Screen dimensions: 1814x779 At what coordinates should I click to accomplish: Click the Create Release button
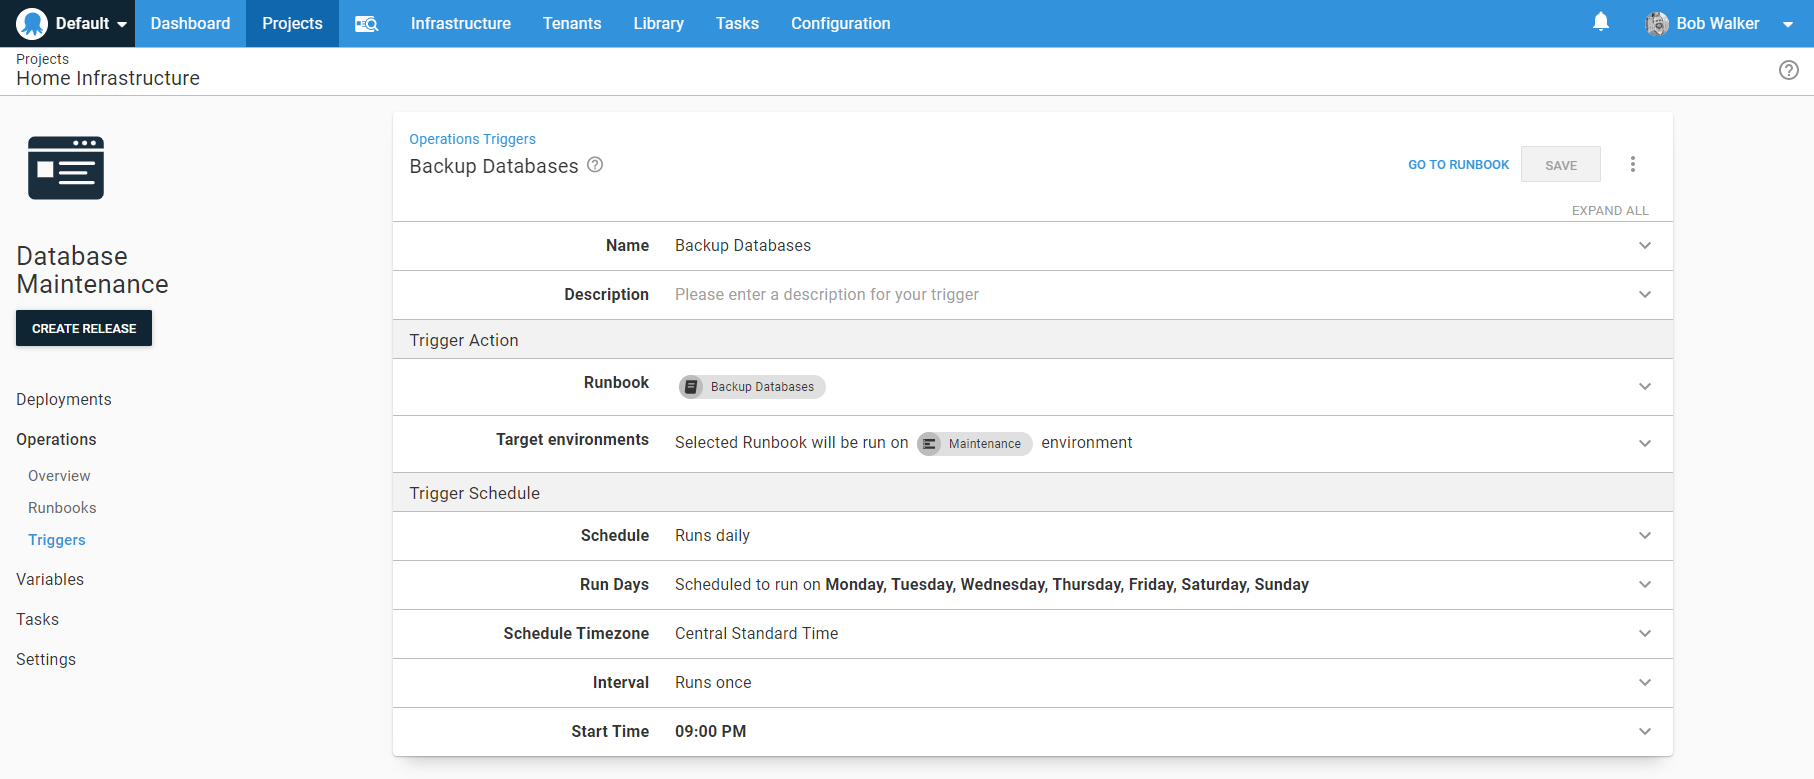84,328
